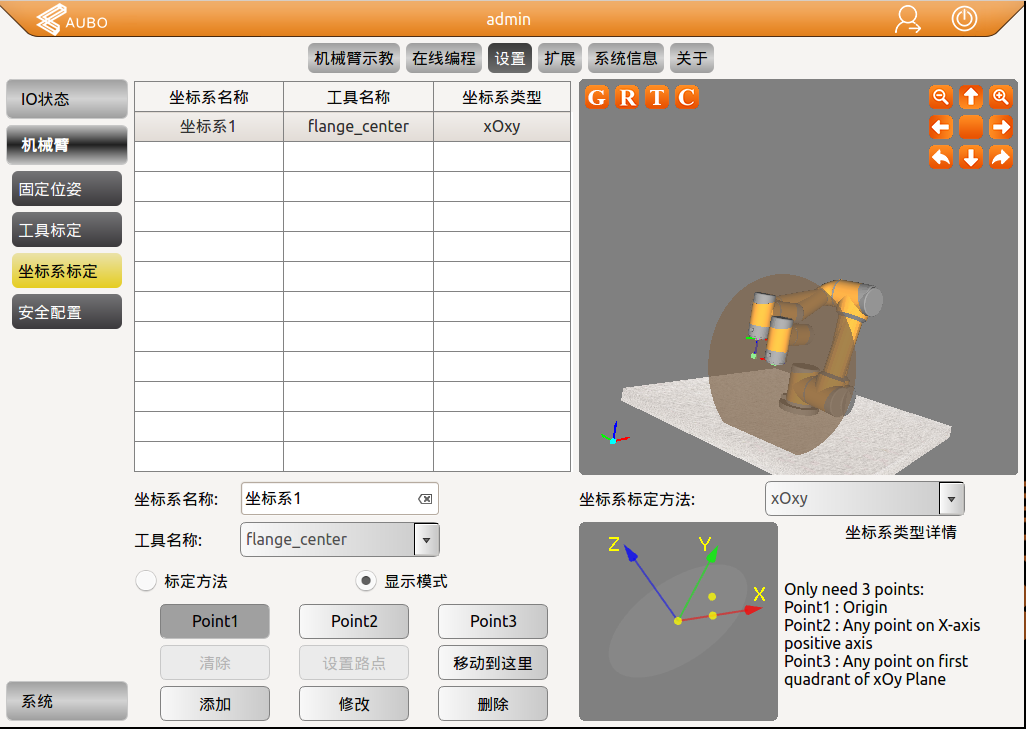Click the zoom in magnifier icon
Screen dimensions: 1026x729
(x=1000, y=97)
